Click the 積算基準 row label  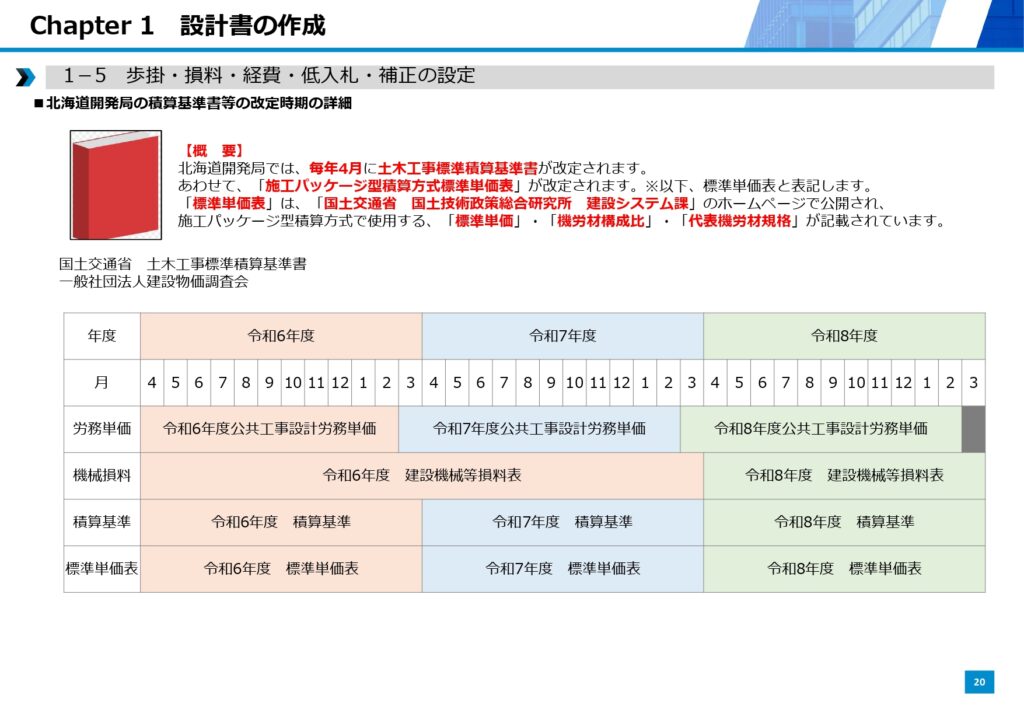(x=102, y=522)
